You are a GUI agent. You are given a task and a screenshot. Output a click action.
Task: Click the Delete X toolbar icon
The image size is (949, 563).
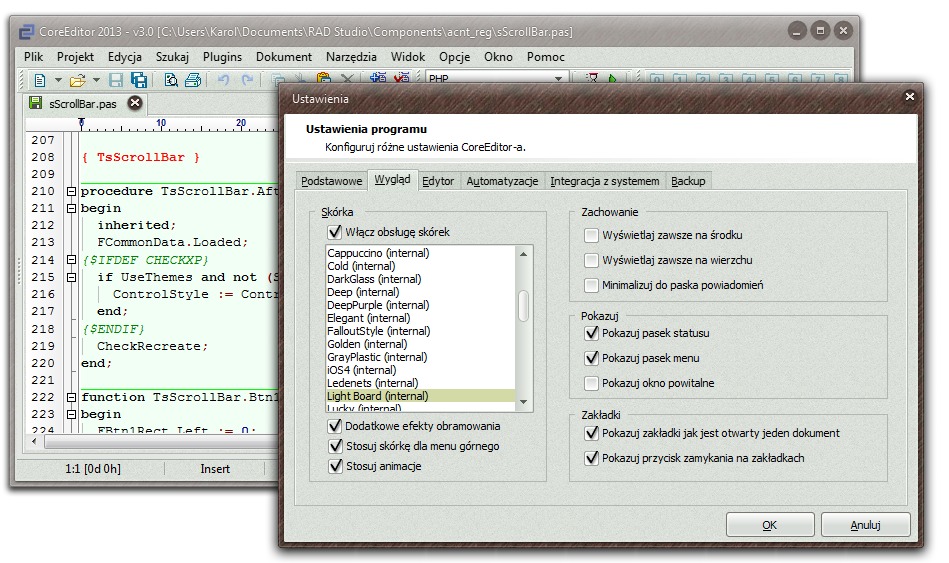point(347,78)
